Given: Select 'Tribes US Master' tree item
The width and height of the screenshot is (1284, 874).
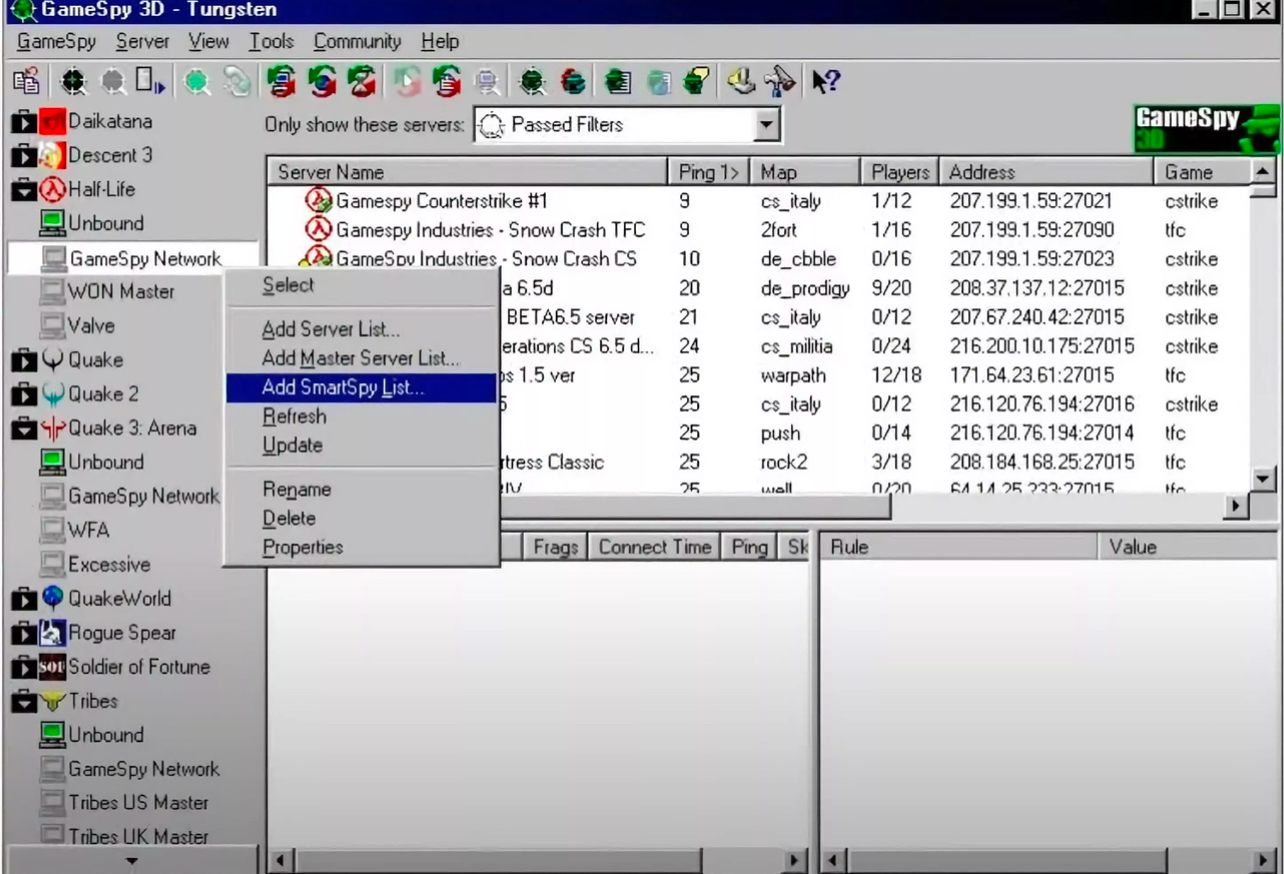Looking at the screenshot, I should pos(138,802).
